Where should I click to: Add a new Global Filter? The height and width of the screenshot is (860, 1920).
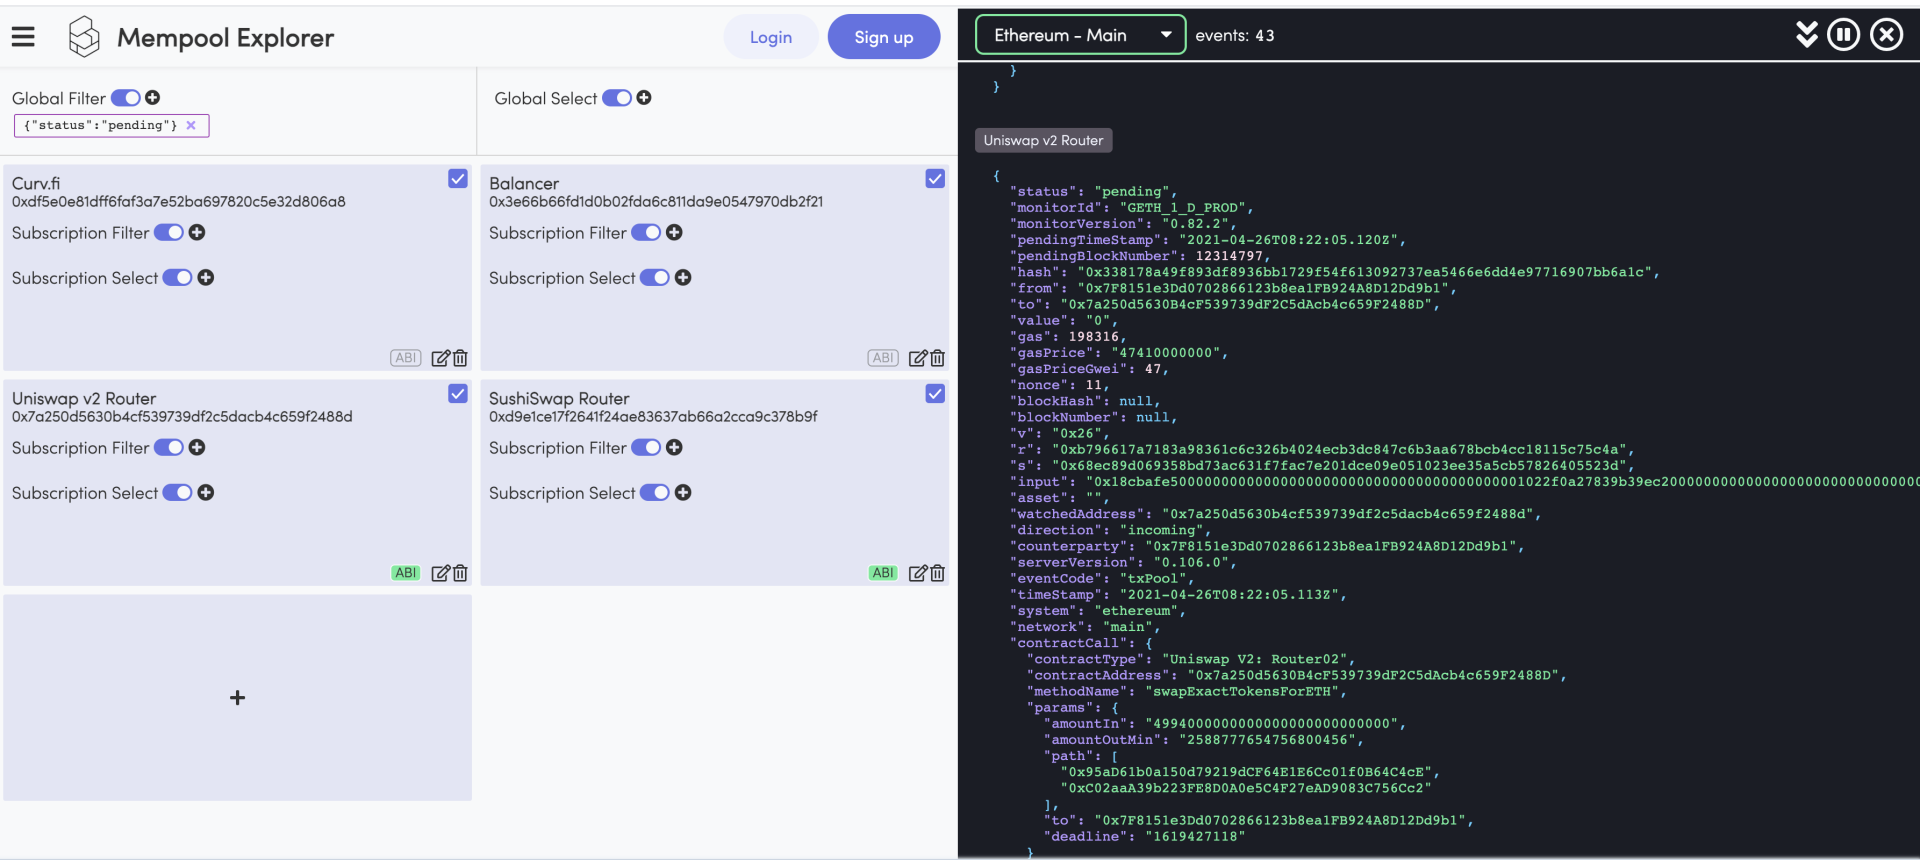(152, 98)
